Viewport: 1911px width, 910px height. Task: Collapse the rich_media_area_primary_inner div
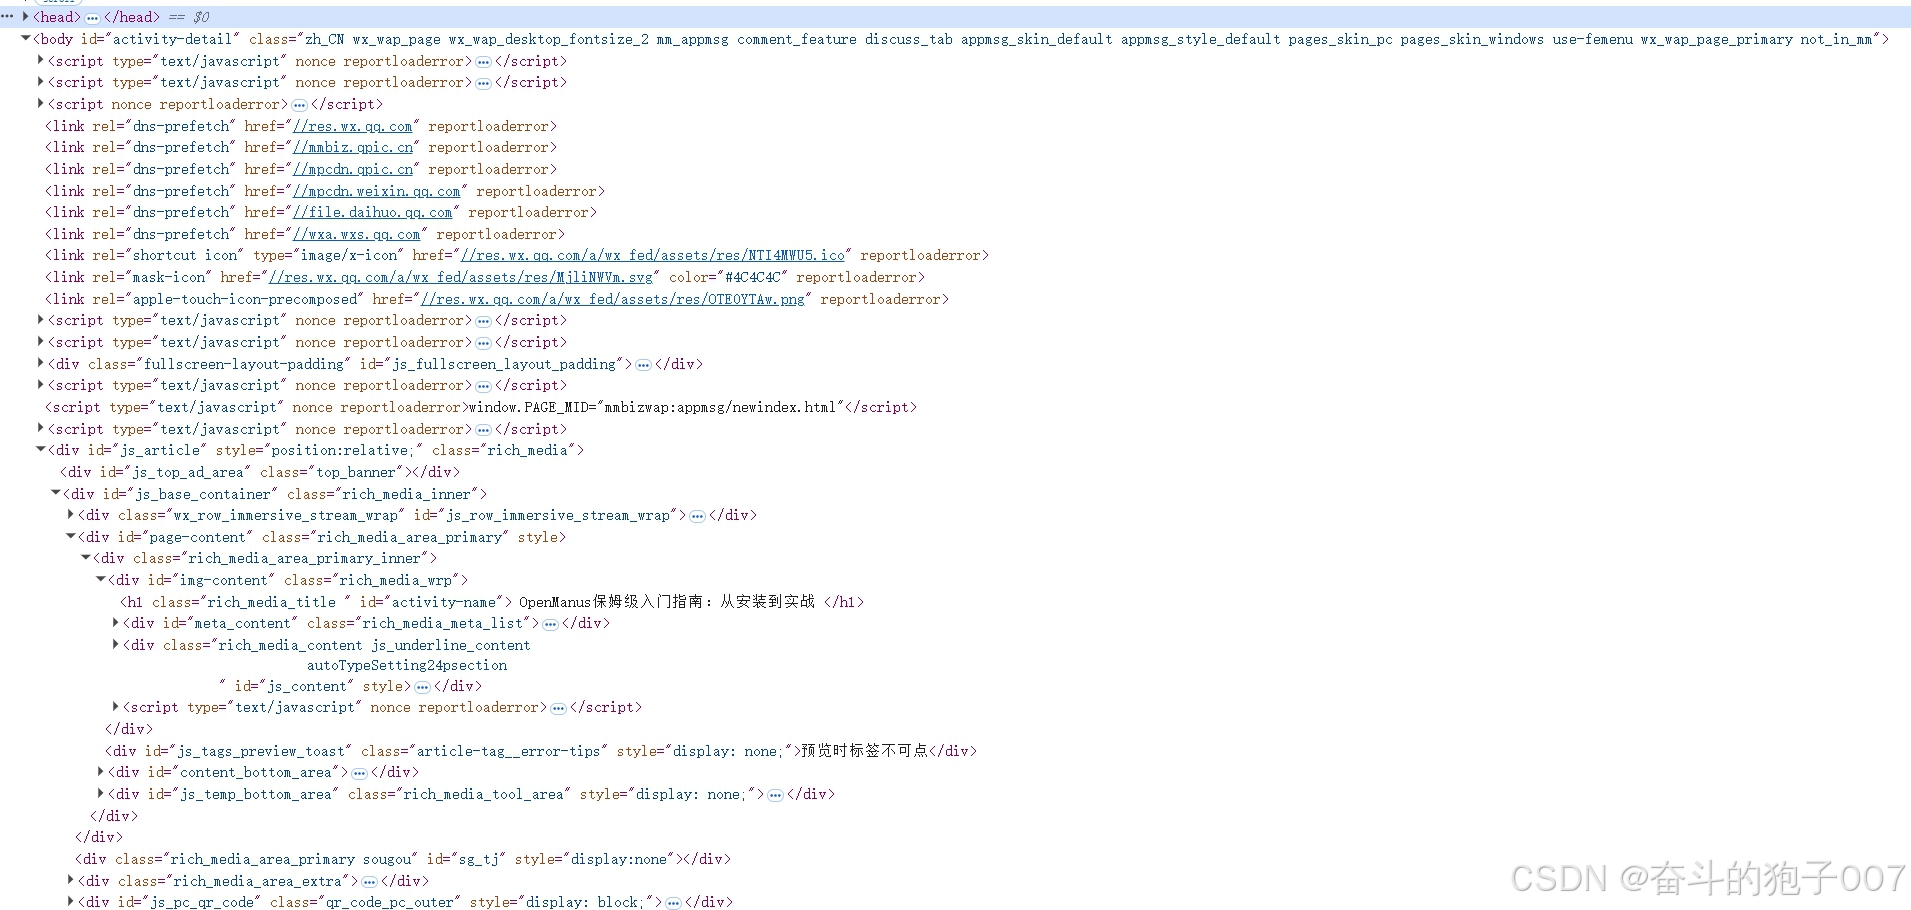(85, 557)
